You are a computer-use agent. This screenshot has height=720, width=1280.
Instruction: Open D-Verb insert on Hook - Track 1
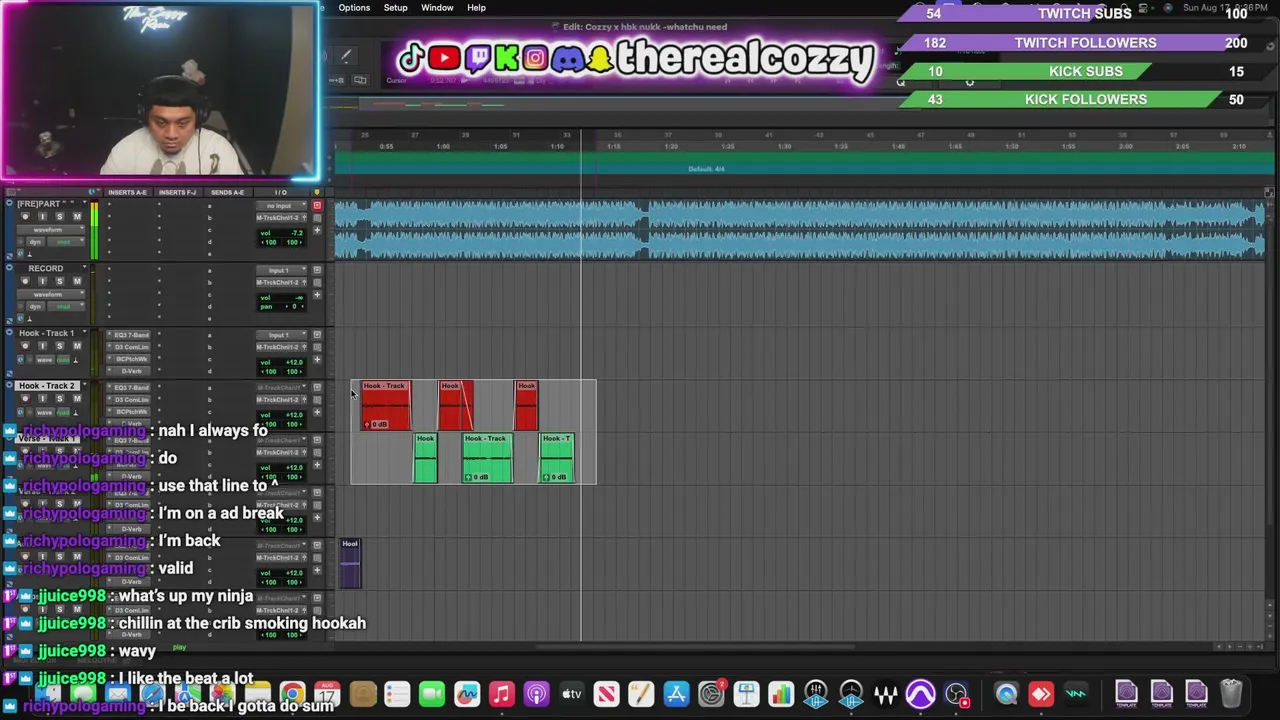(128, 371)
